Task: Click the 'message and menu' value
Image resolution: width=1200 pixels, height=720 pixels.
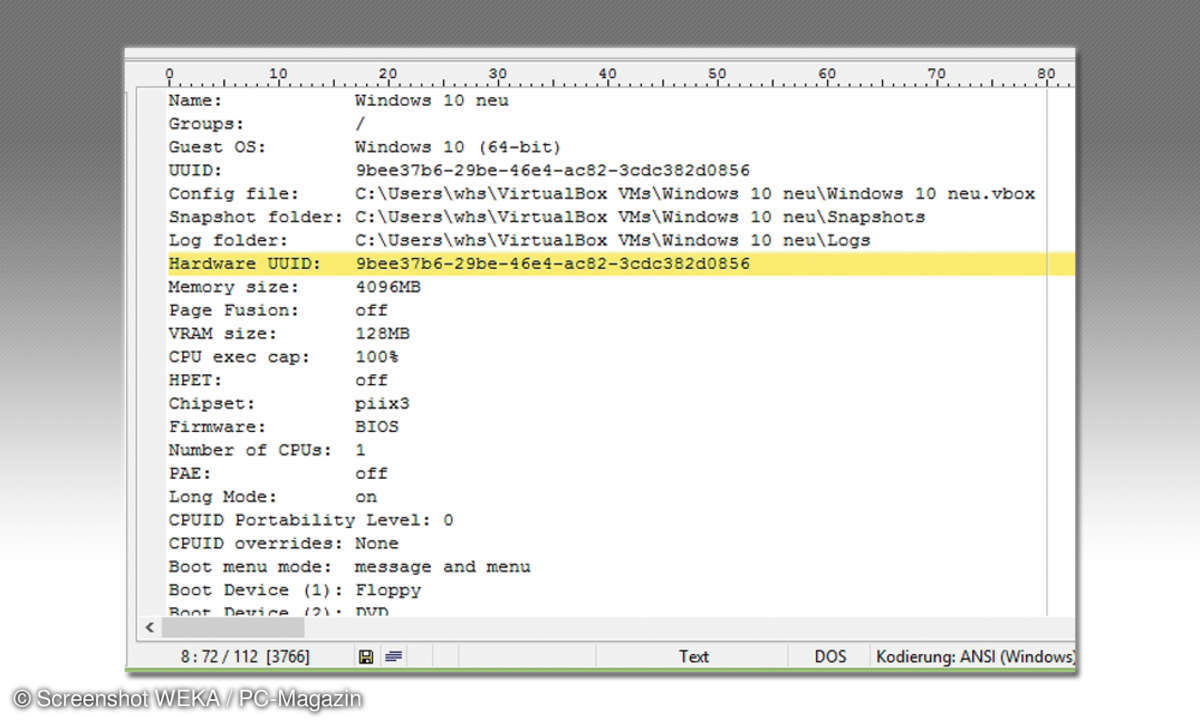Action: pyautogui.click(x=443, y=567)
